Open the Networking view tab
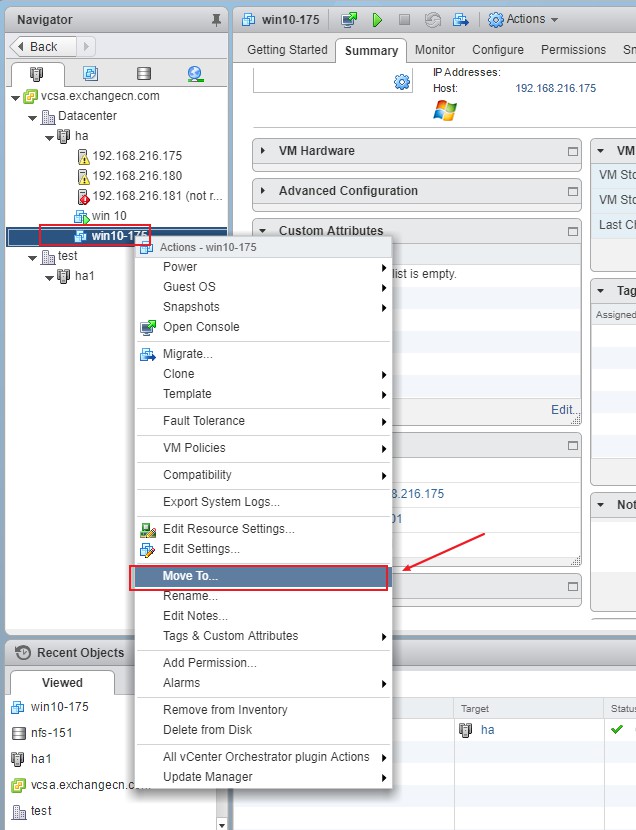 (195, 74)
